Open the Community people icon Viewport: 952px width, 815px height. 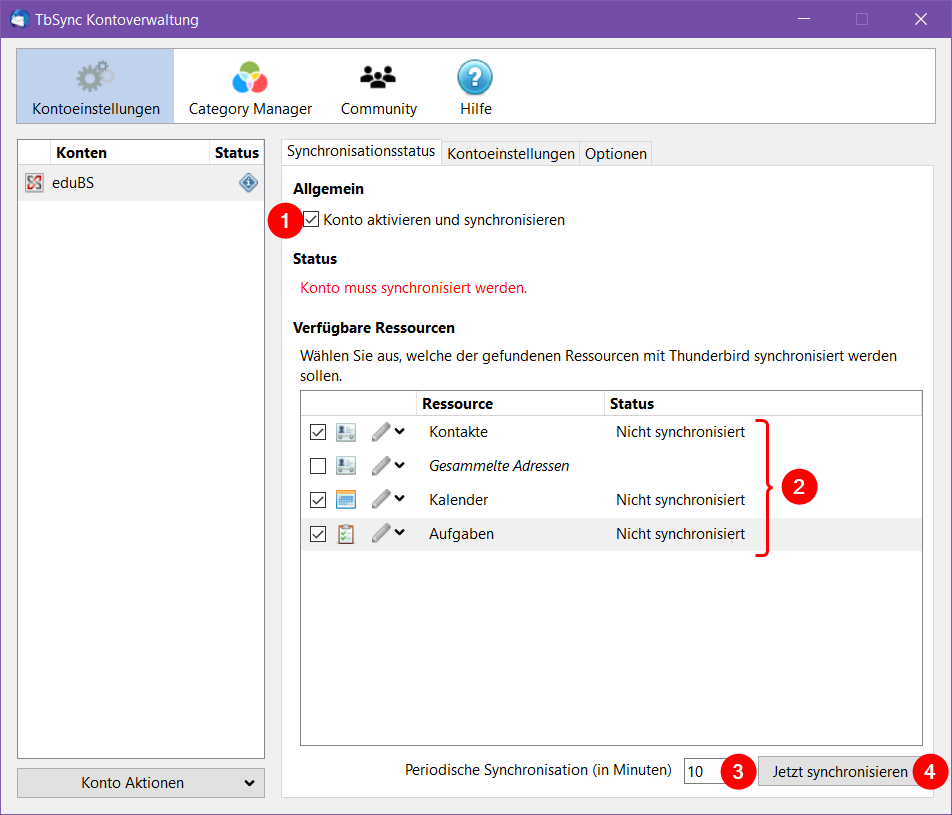coord(378,78)
